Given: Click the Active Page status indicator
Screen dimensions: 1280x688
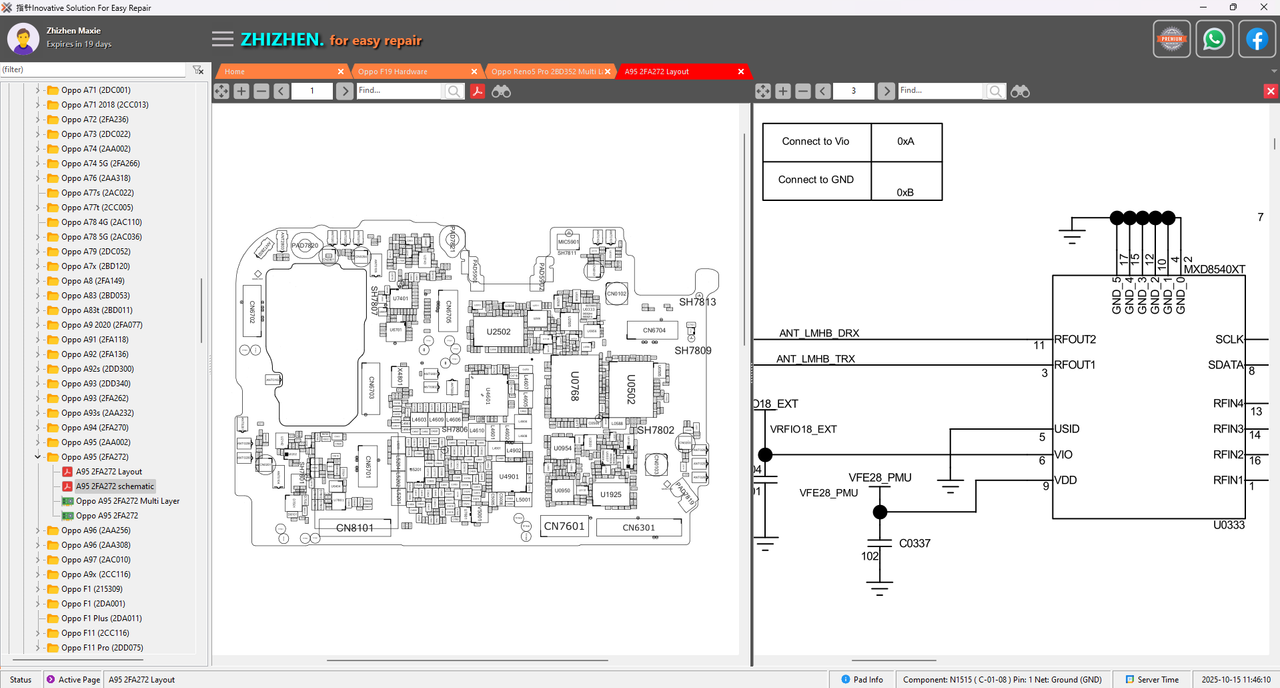Looking at the screenshot, I should tap(73, 680).
